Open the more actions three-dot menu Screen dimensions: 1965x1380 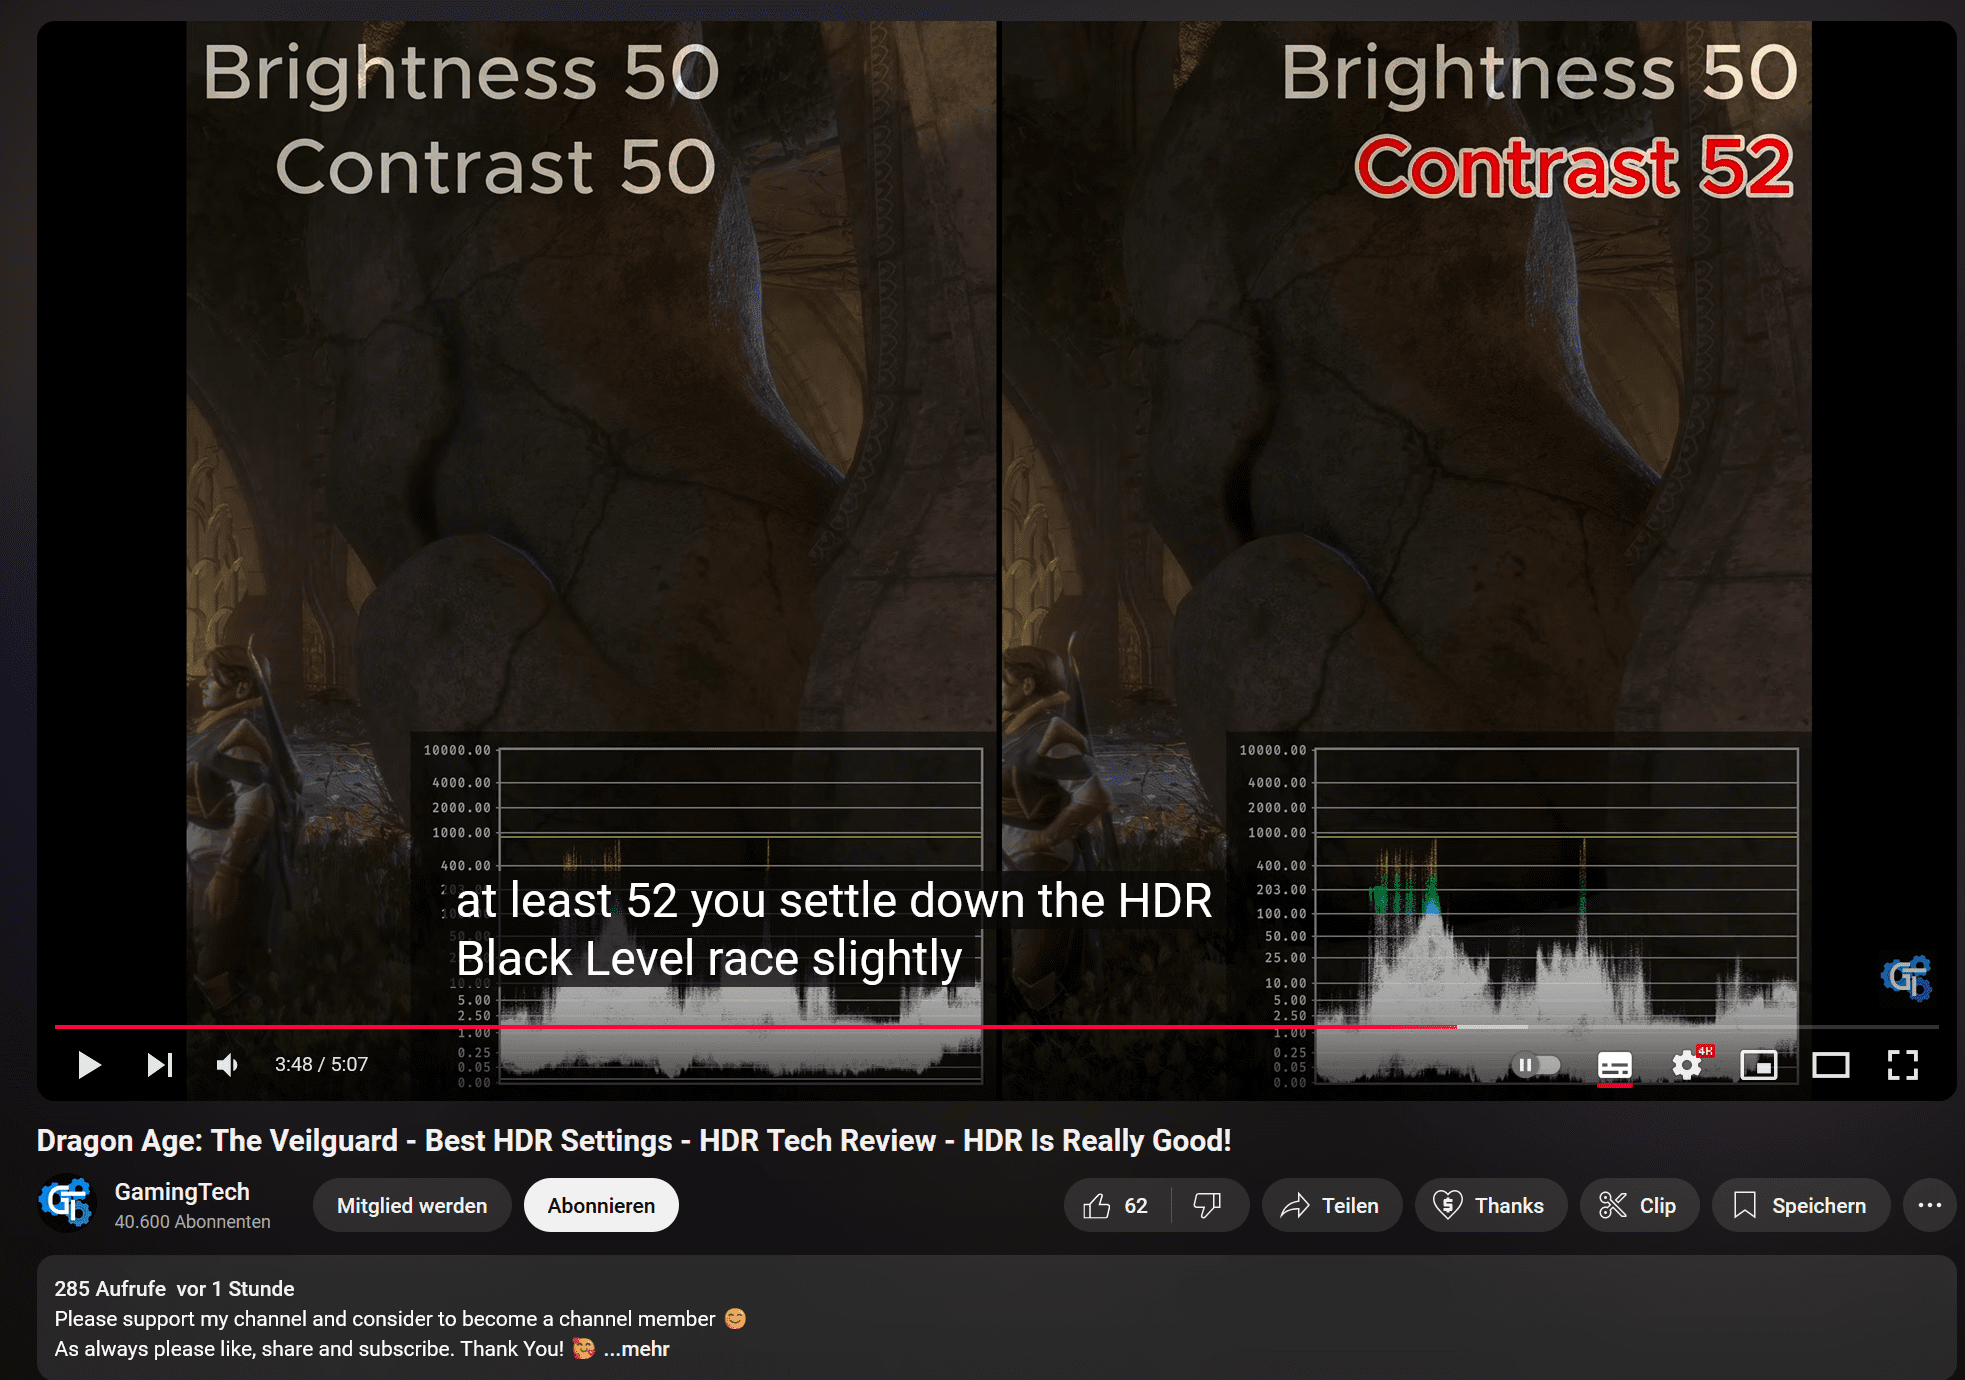point(1930,1206)
